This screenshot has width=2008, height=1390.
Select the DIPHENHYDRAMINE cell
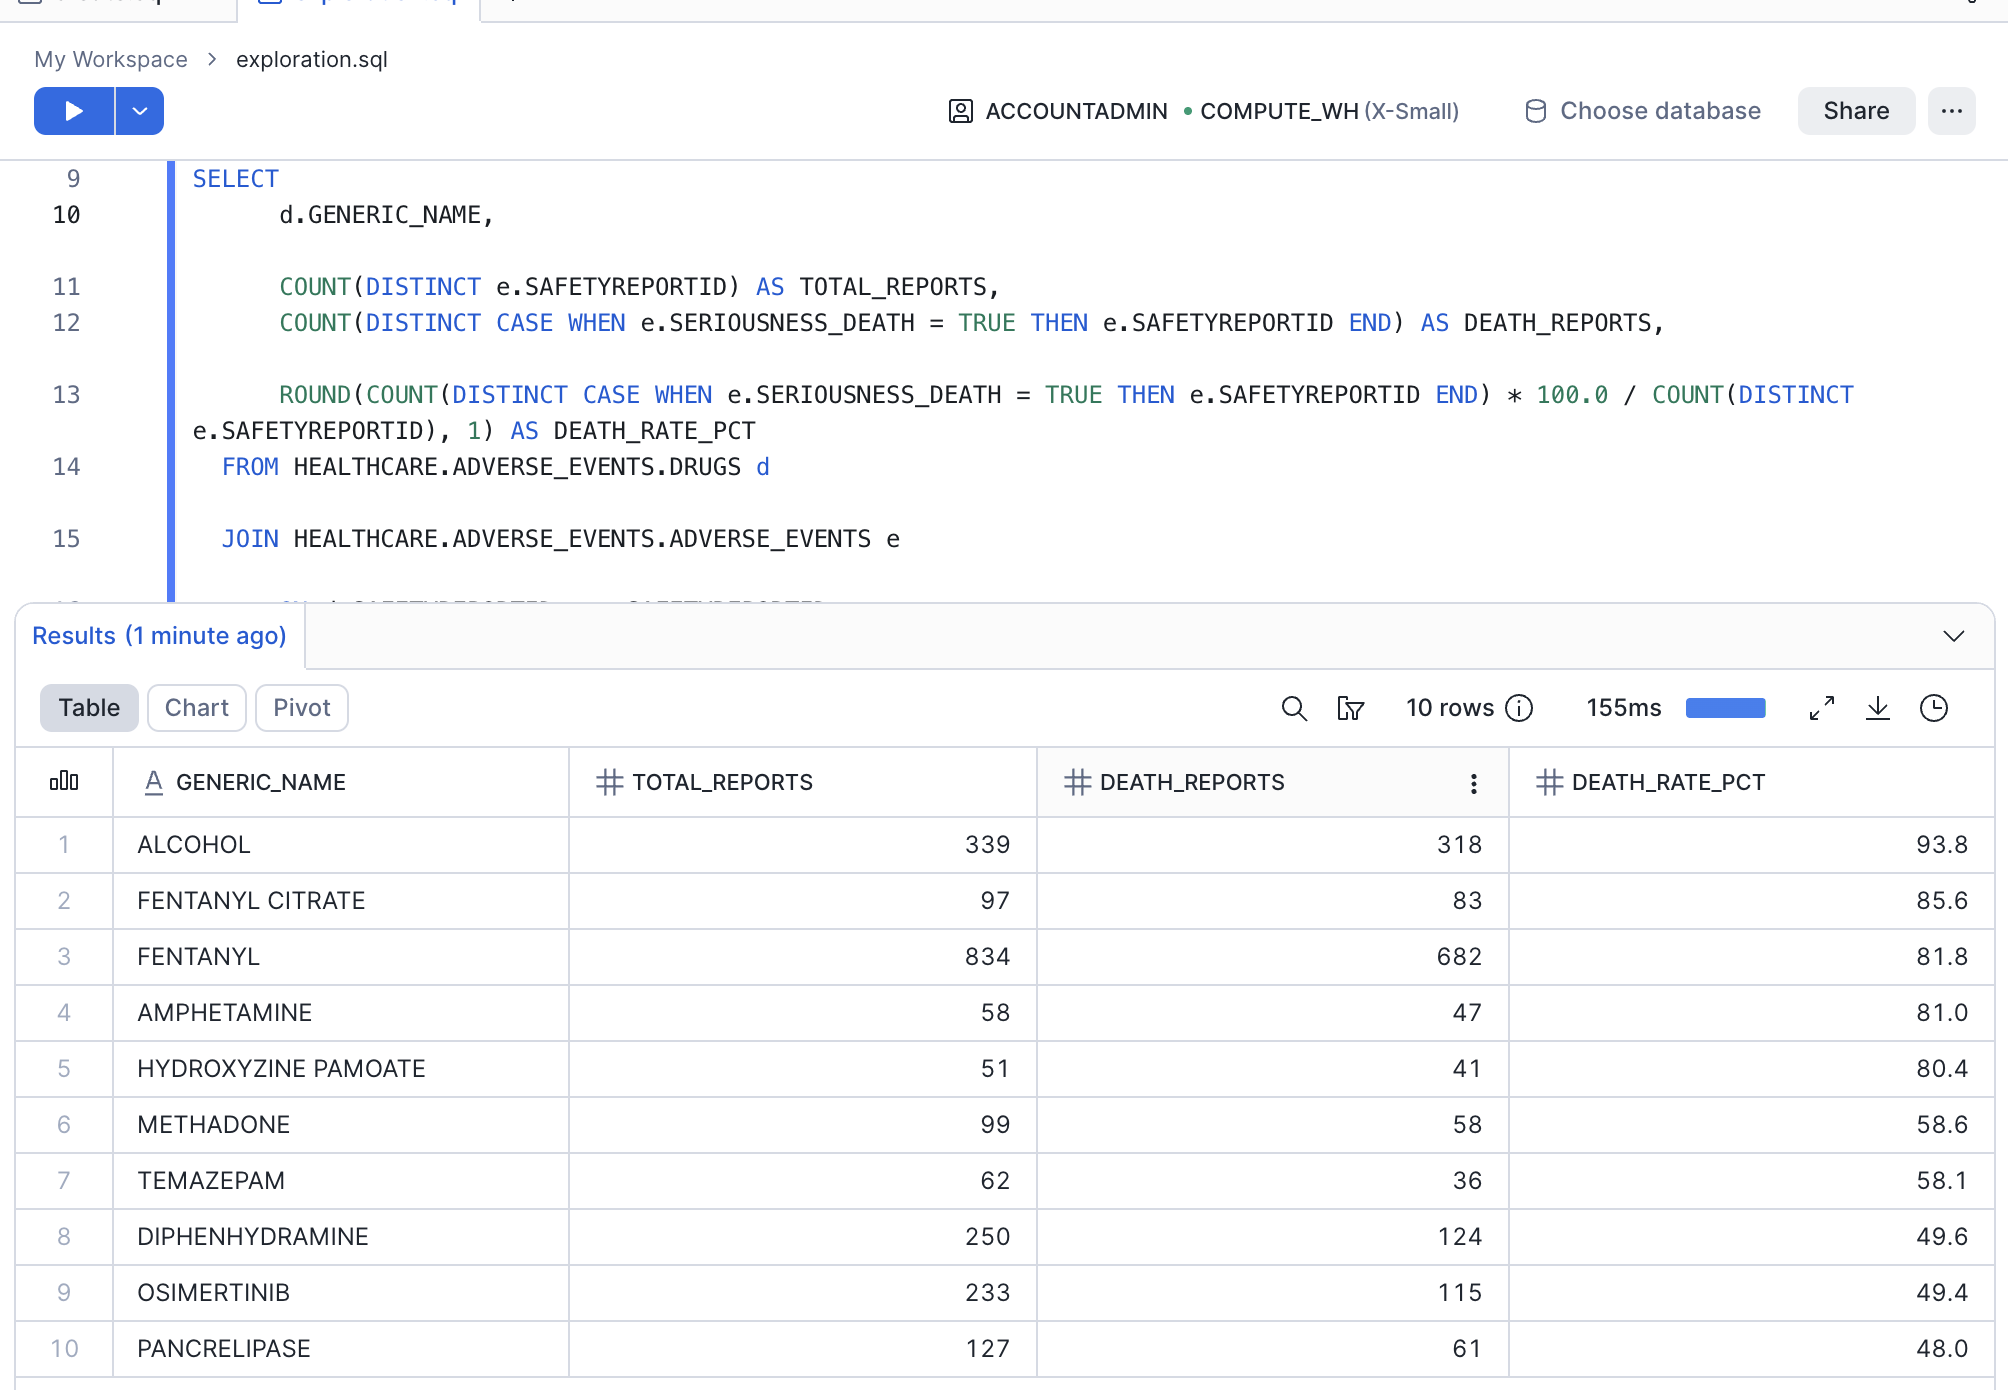(x=340, y=1237)
